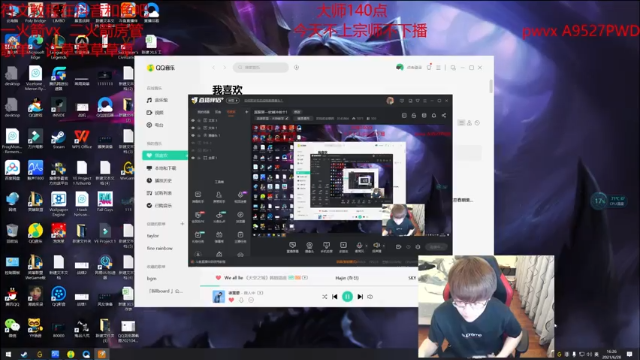Open the 试听列表 sidebar item
This screenshot has height=360, width=640.
pyautogui.click(x=159, y=193)
